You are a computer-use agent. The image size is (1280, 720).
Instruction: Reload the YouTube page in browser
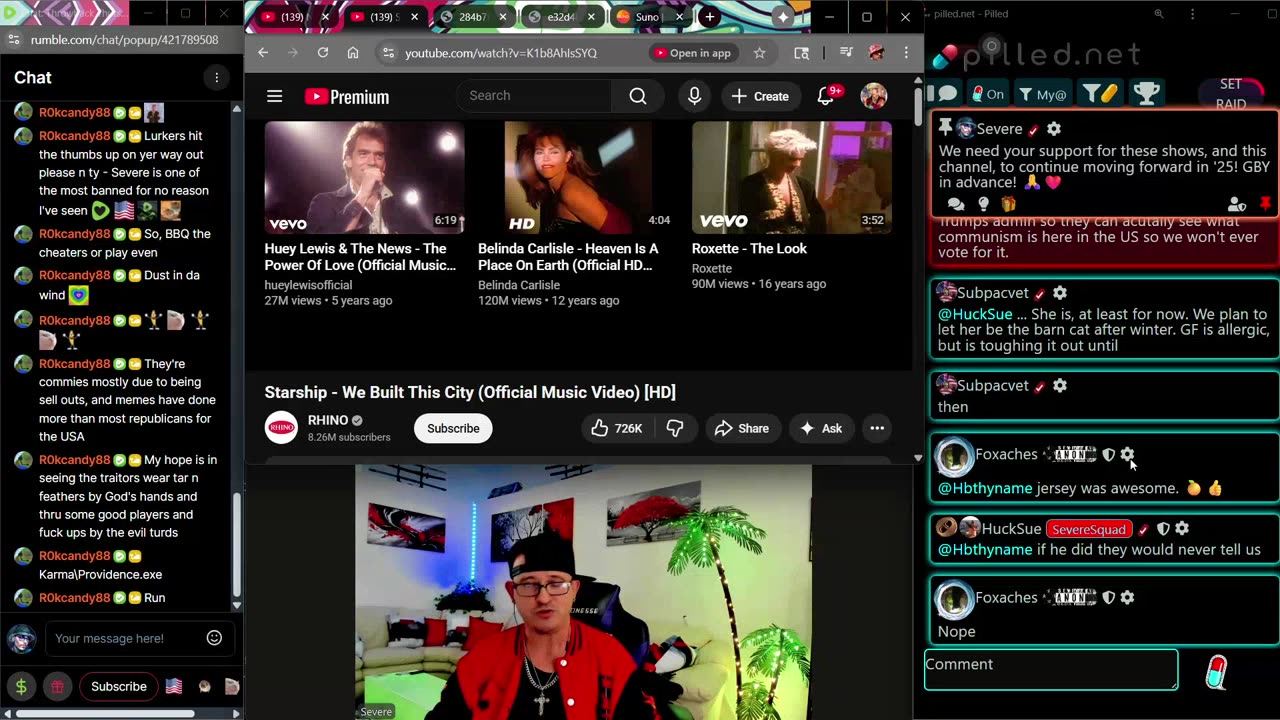coord(323,53)
